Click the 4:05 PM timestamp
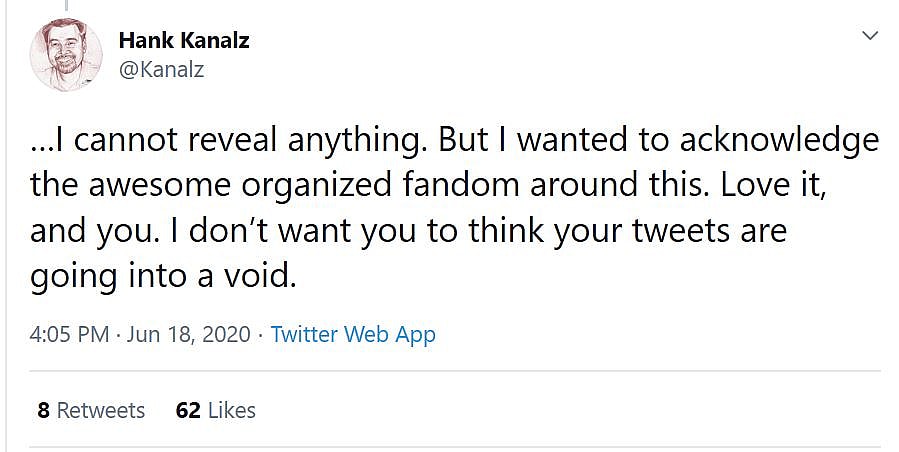 69,334
